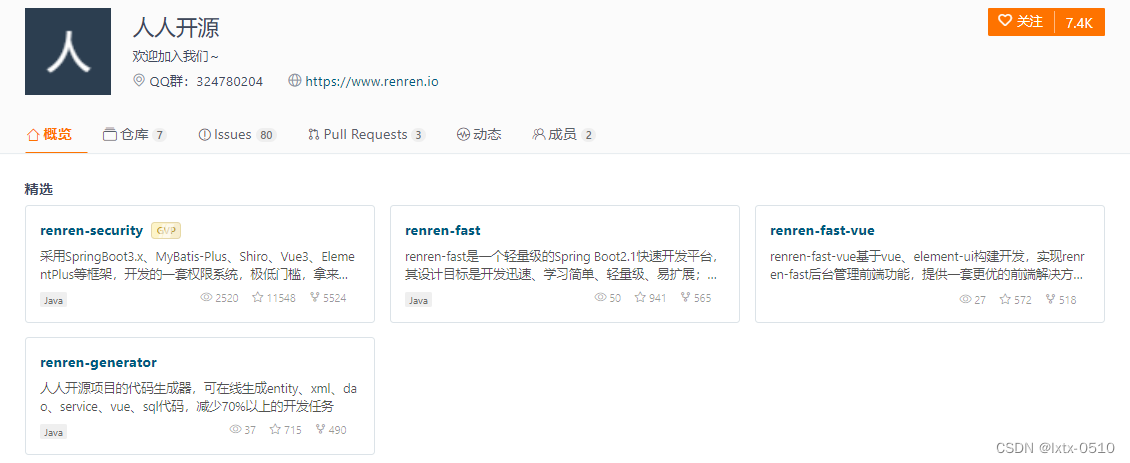
Task: Click the renren-generator description text
Action: (198, 398)
